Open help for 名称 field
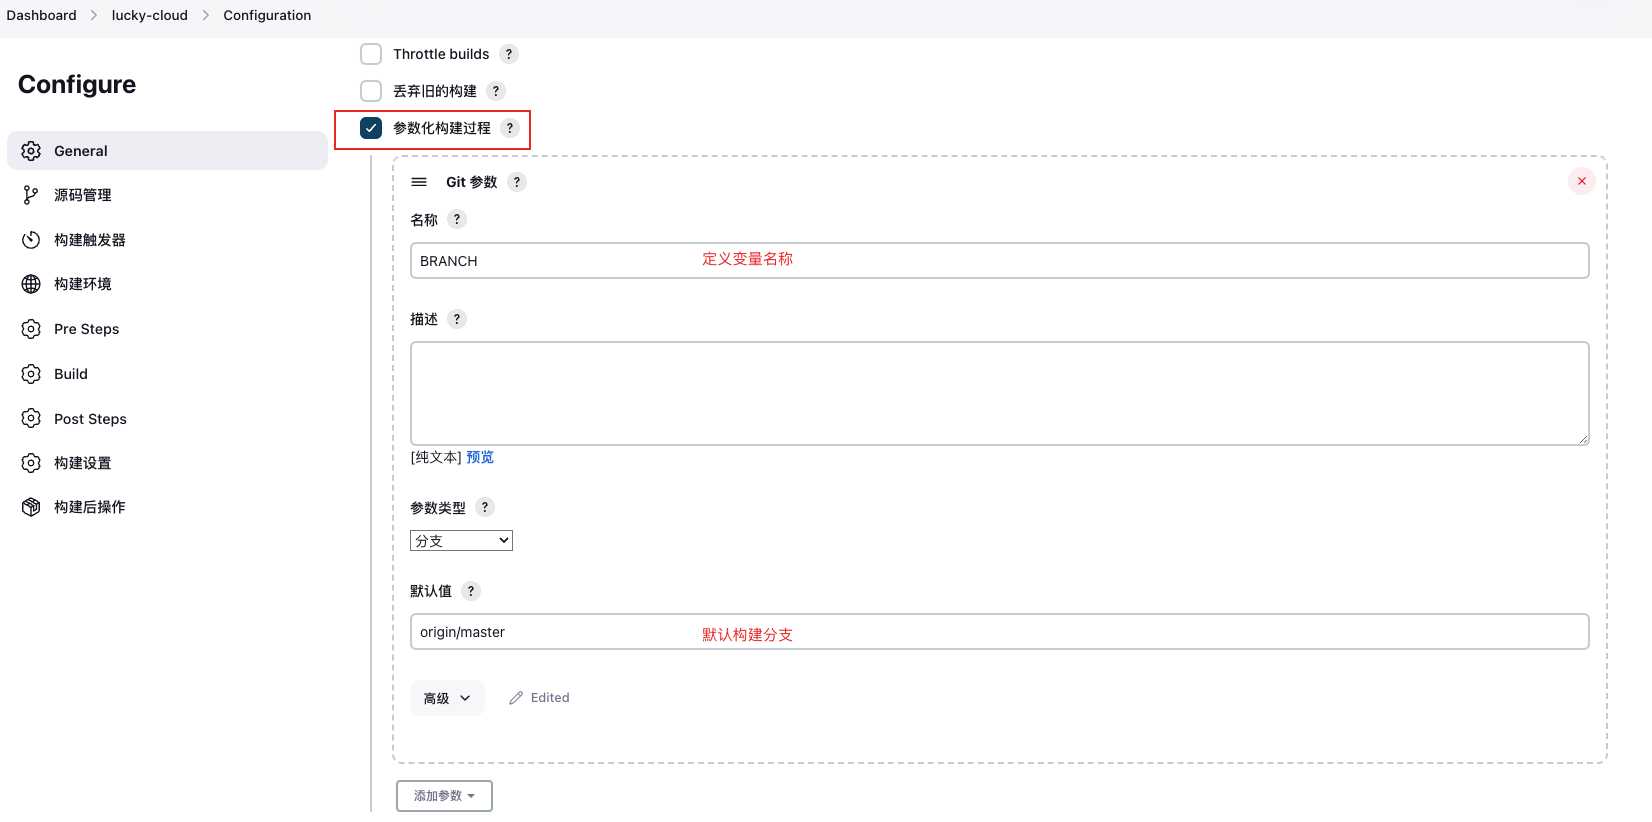The image size is (1652, 822). pyautogui.click(x=457, y=219)
